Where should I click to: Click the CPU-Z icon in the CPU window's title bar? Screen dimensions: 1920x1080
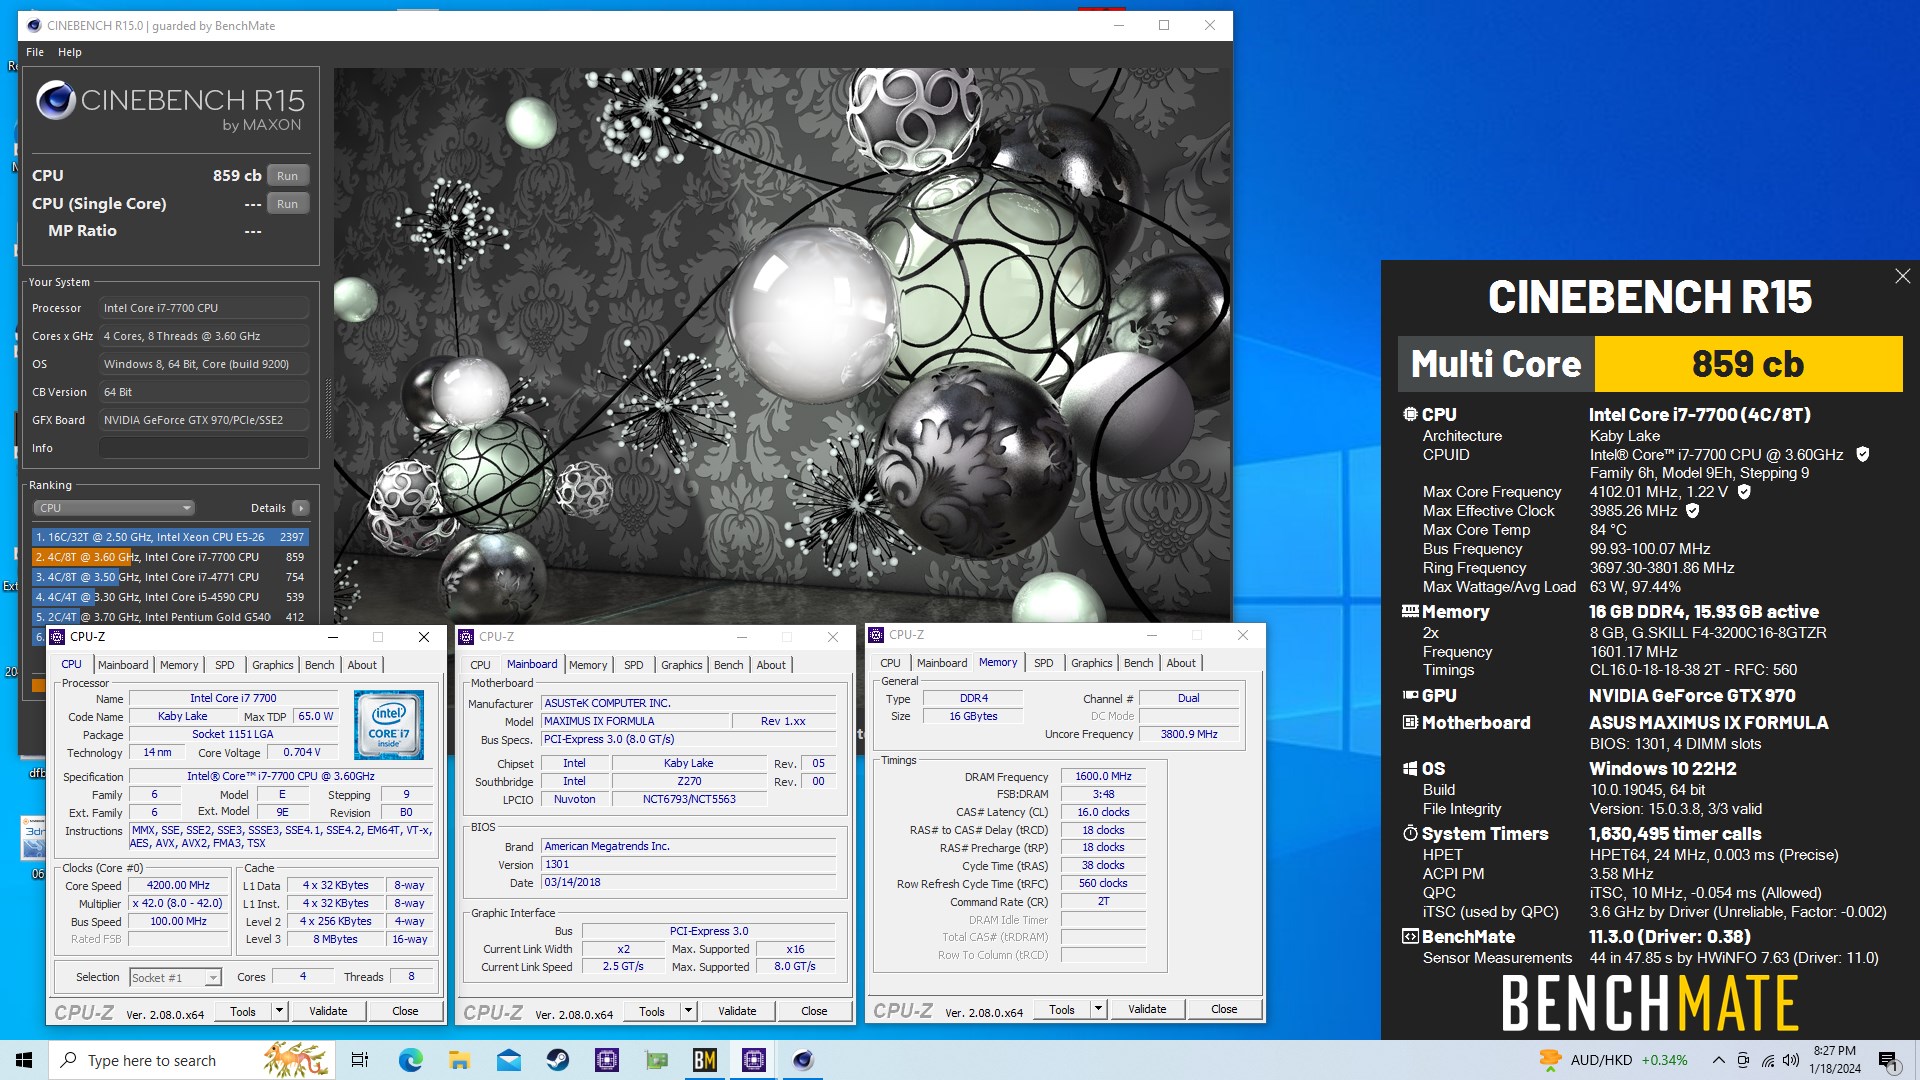point(58,637)
